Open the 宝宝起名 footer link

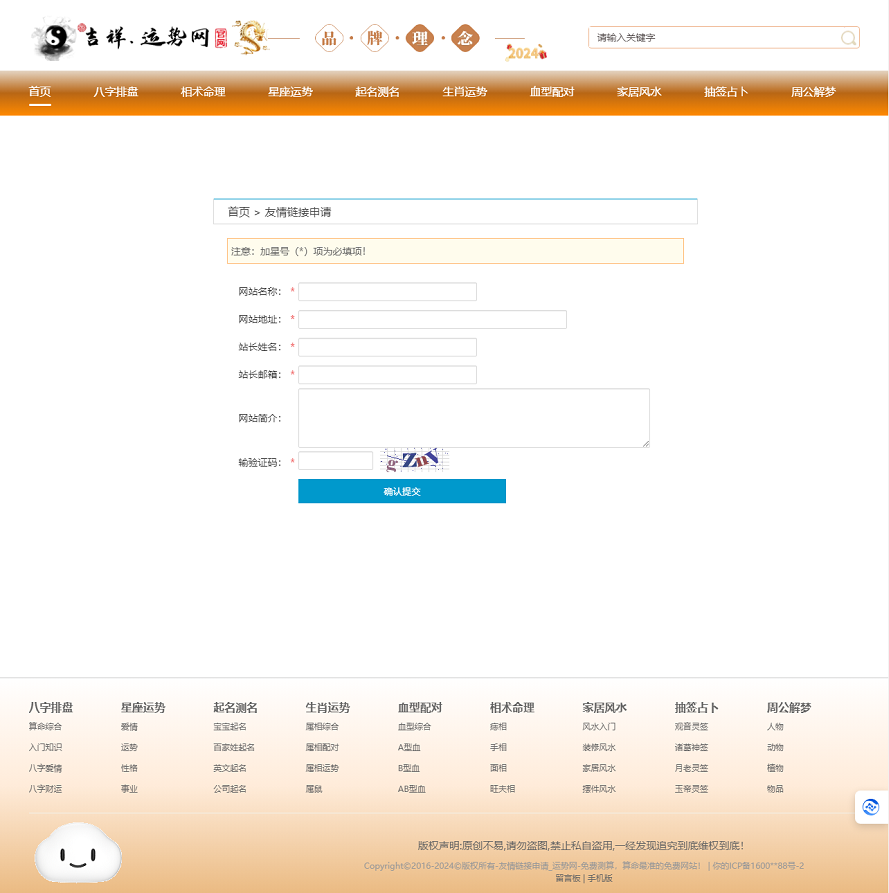click(x=230, y=727)
